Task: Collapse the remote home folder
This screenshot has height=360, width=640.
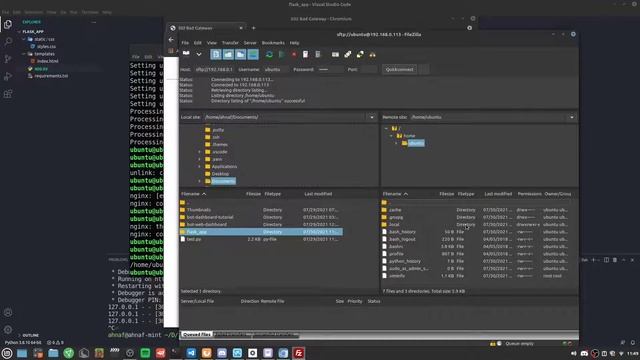Action: 391,136
